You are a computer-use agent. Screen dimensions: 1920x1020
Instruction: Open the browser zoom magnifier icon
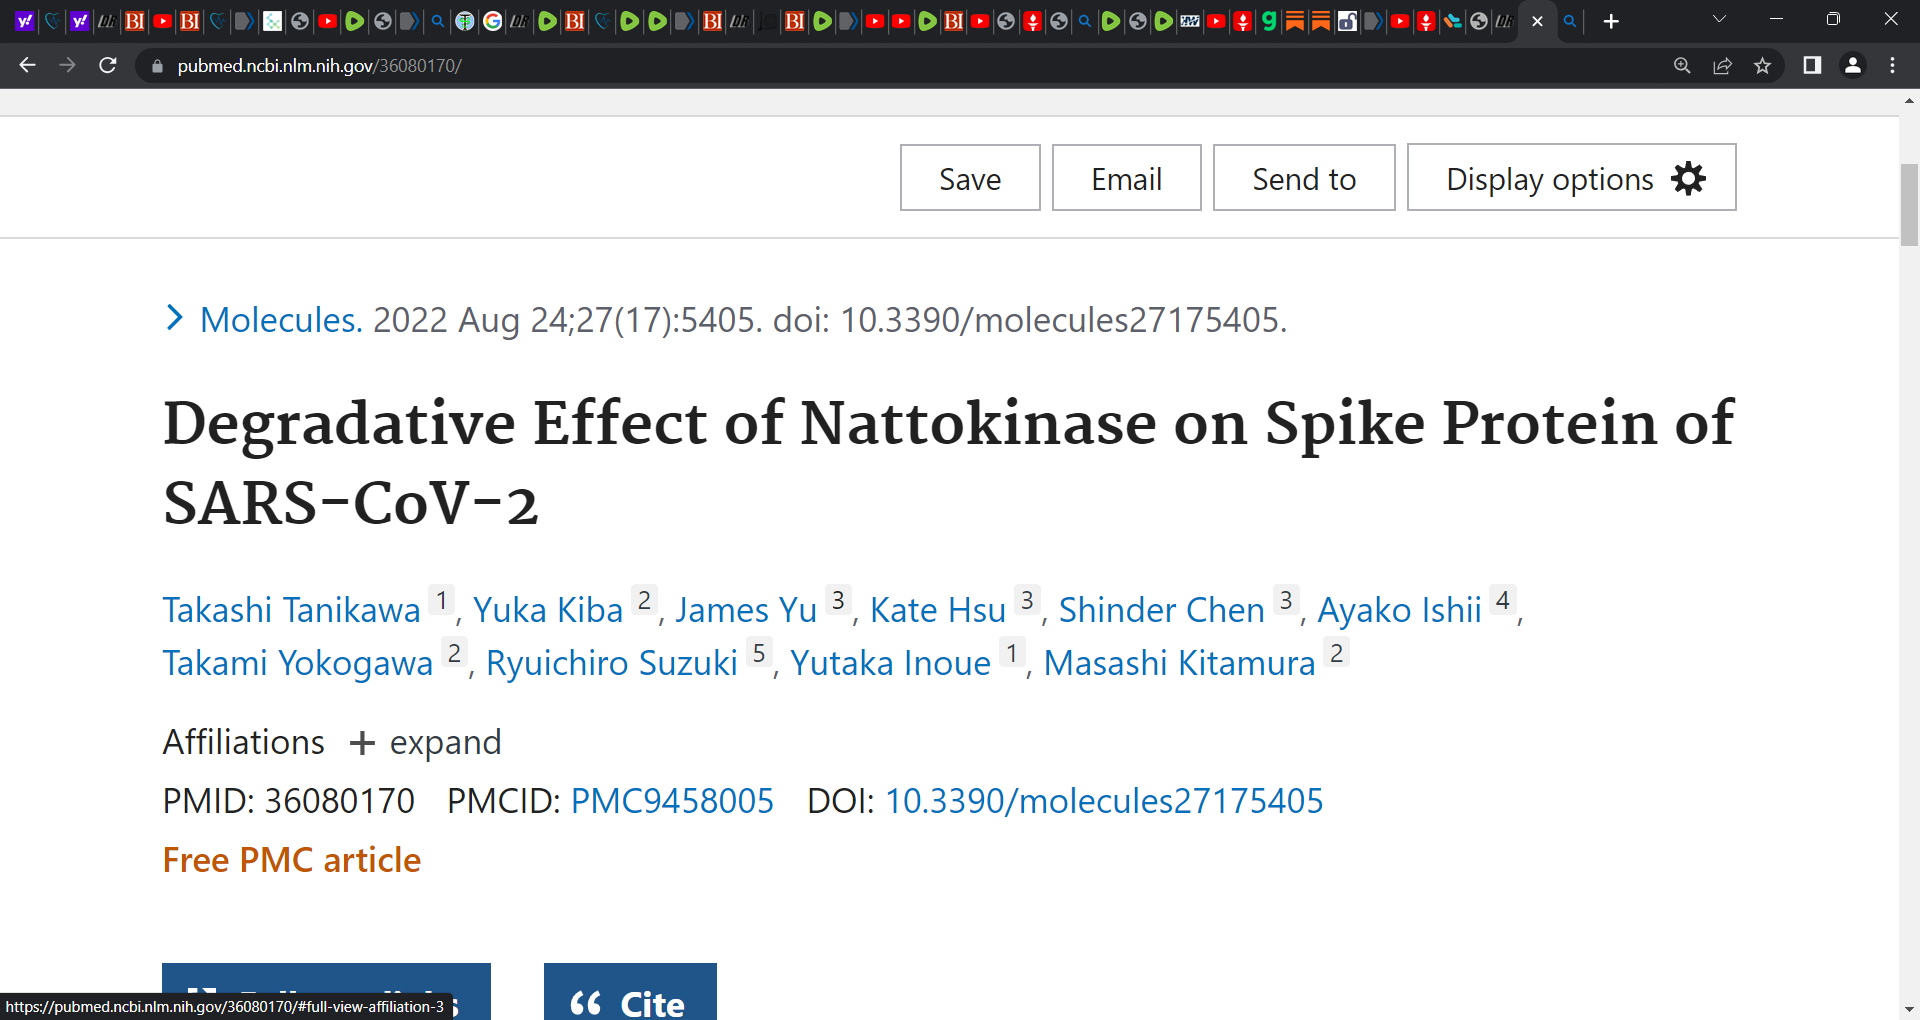pyautogui.click(x=1682, y=66)
